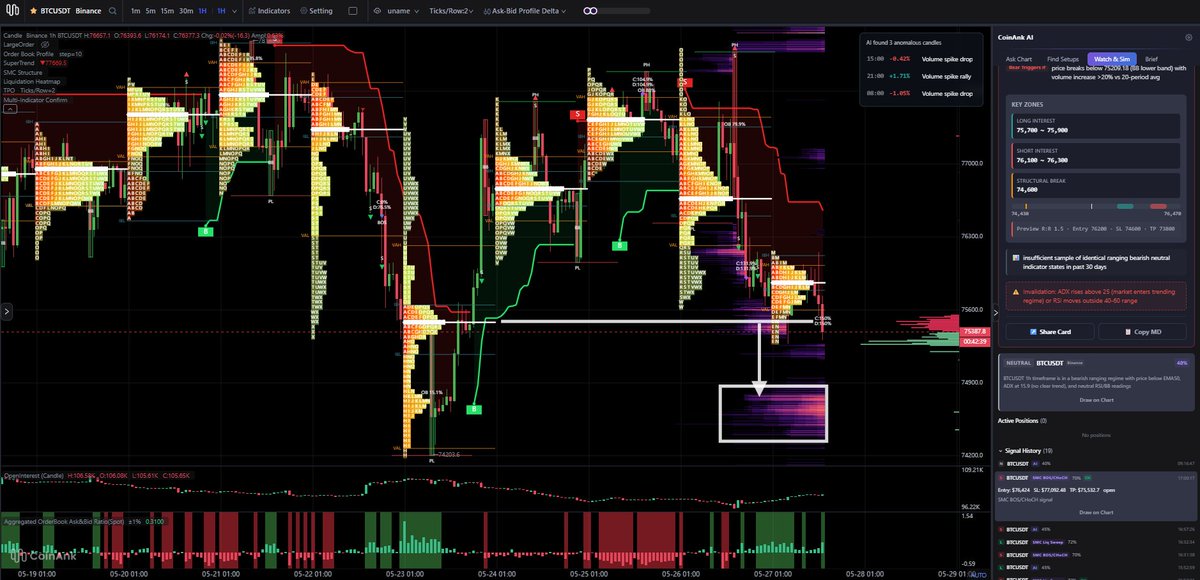Select the 5m timeframe
The image size is (1200, 580).
pyautogui.click(x=151, y=11)
